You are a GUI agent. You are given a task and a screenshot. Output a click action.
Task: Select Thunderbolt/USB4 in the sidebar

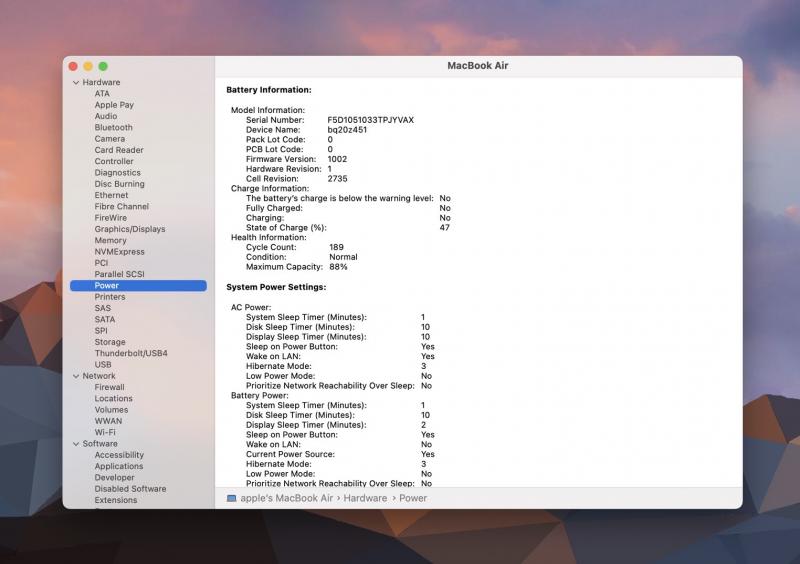[131, 353]
